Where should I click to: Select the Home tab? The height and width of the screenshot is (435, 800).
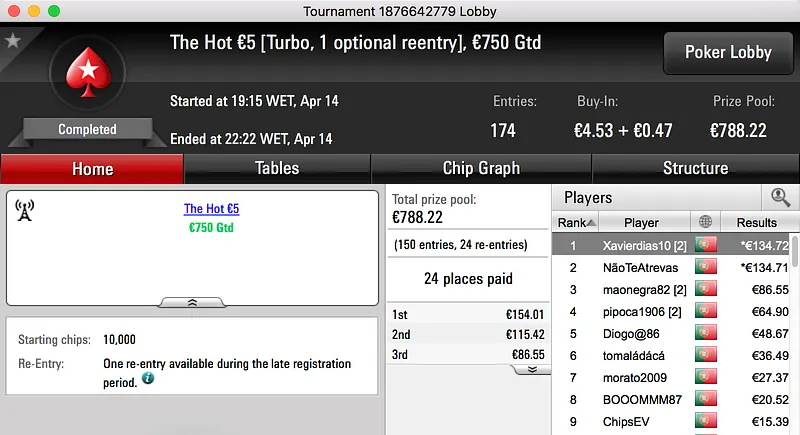pyautogui.click(x=92, y=168)
